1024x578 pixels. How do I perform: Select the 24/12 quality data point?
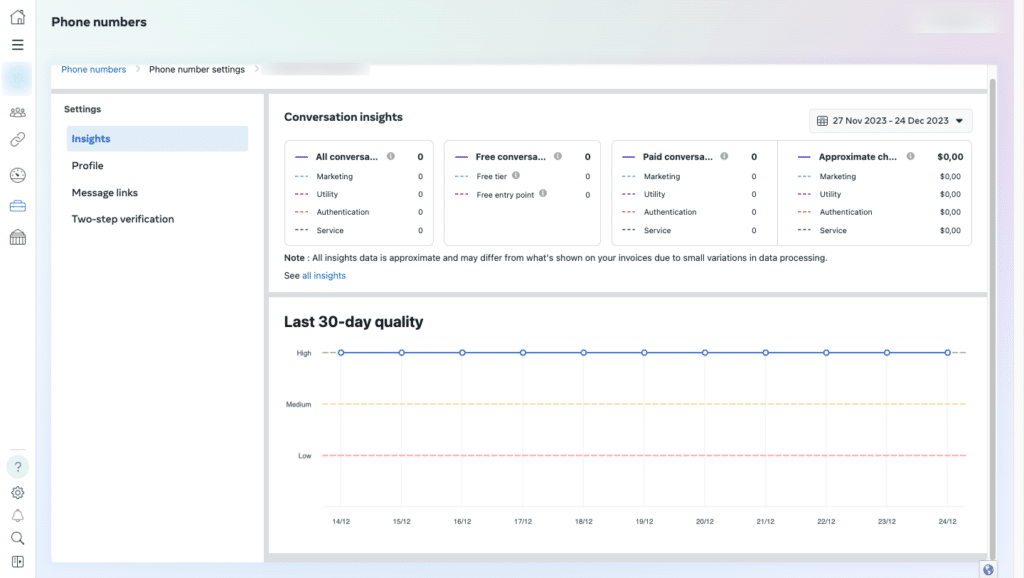[948, 353]
